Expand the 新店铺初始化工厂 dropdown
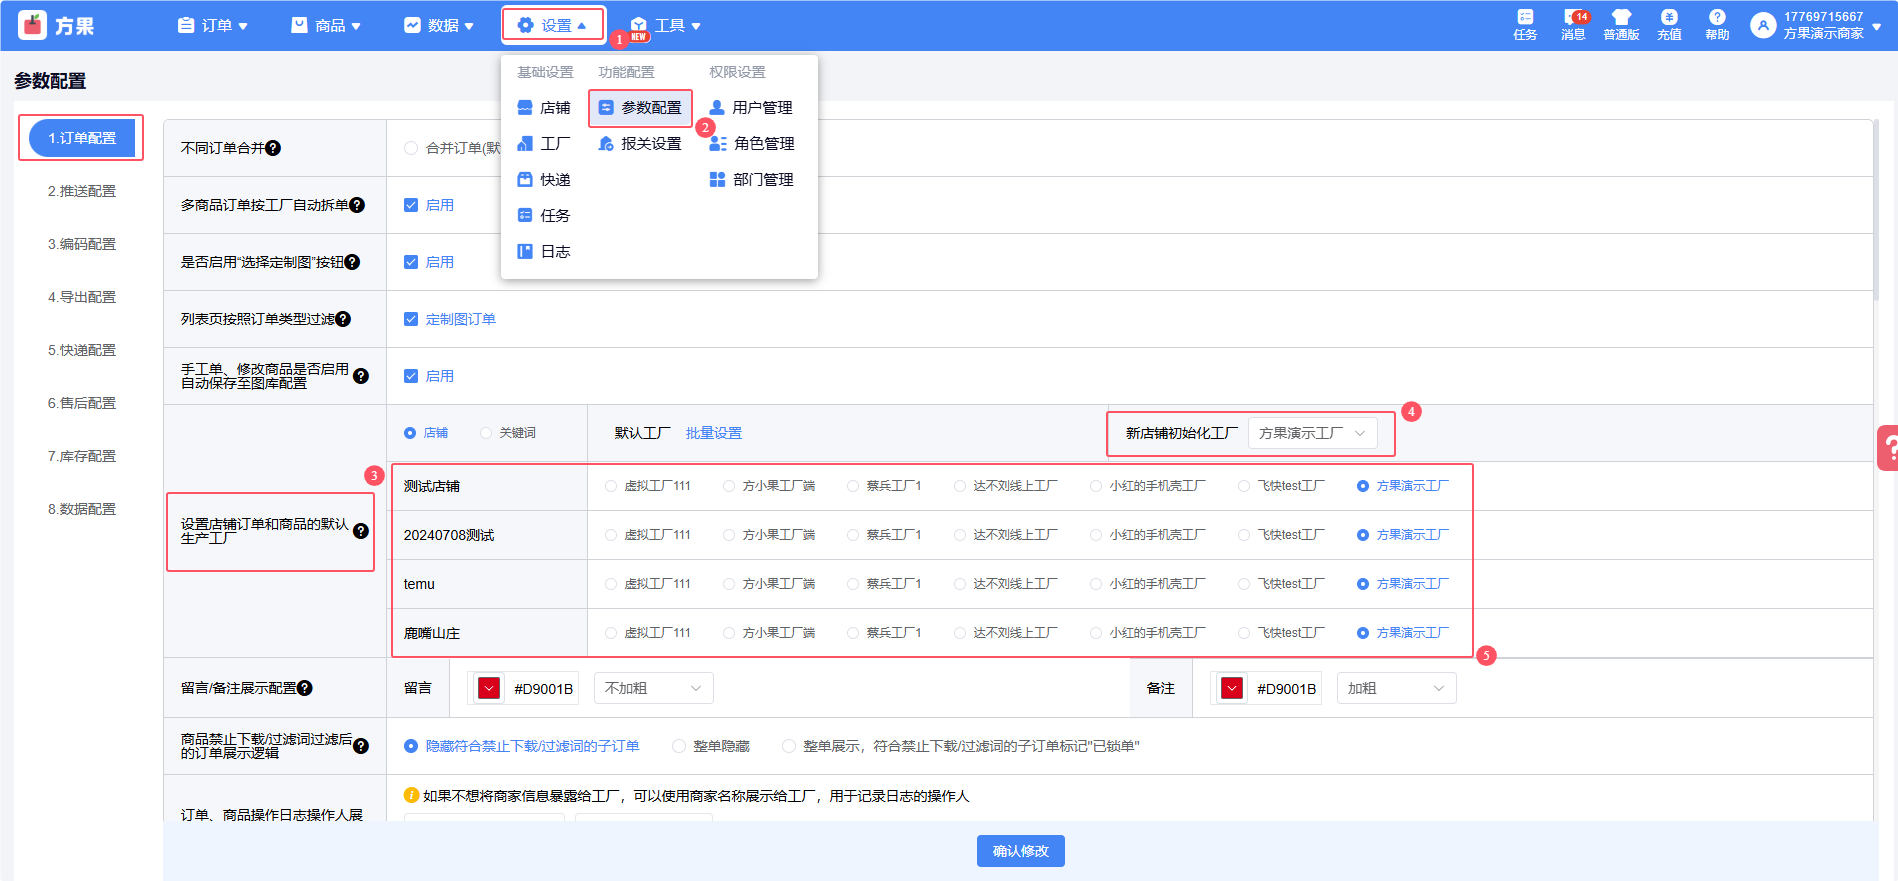Image resolution: width=1898 pixels, height=881 pixels. tap(1312, 433)
